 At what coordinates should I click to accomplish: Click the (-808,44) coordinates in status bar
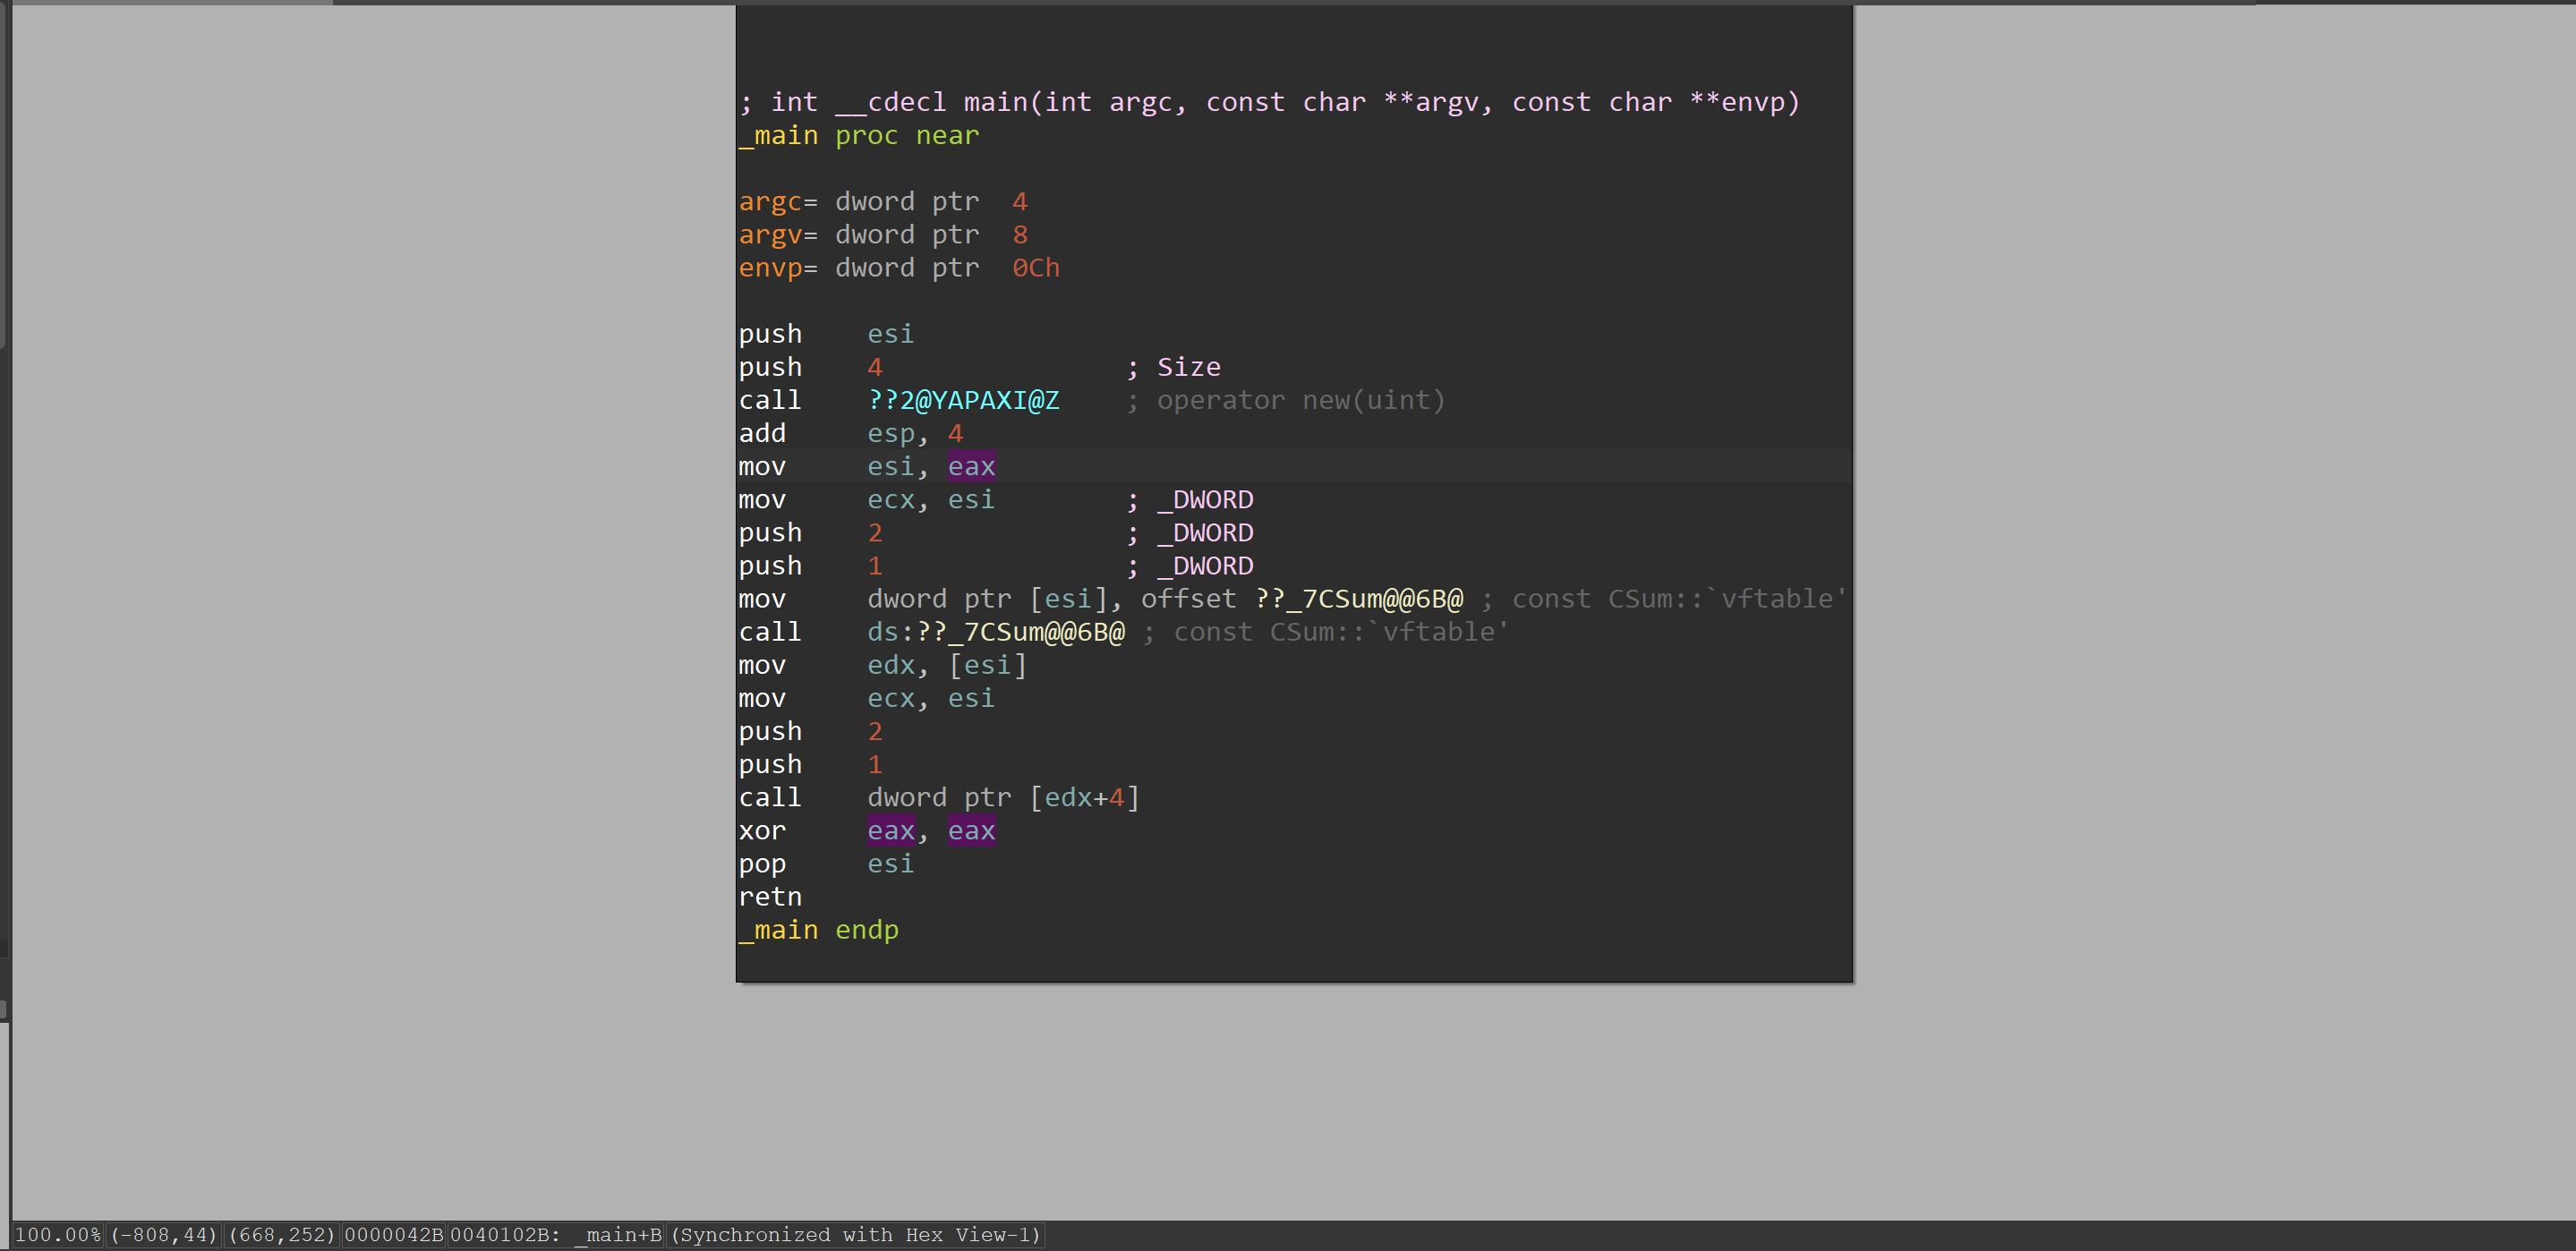(164, 1234)
